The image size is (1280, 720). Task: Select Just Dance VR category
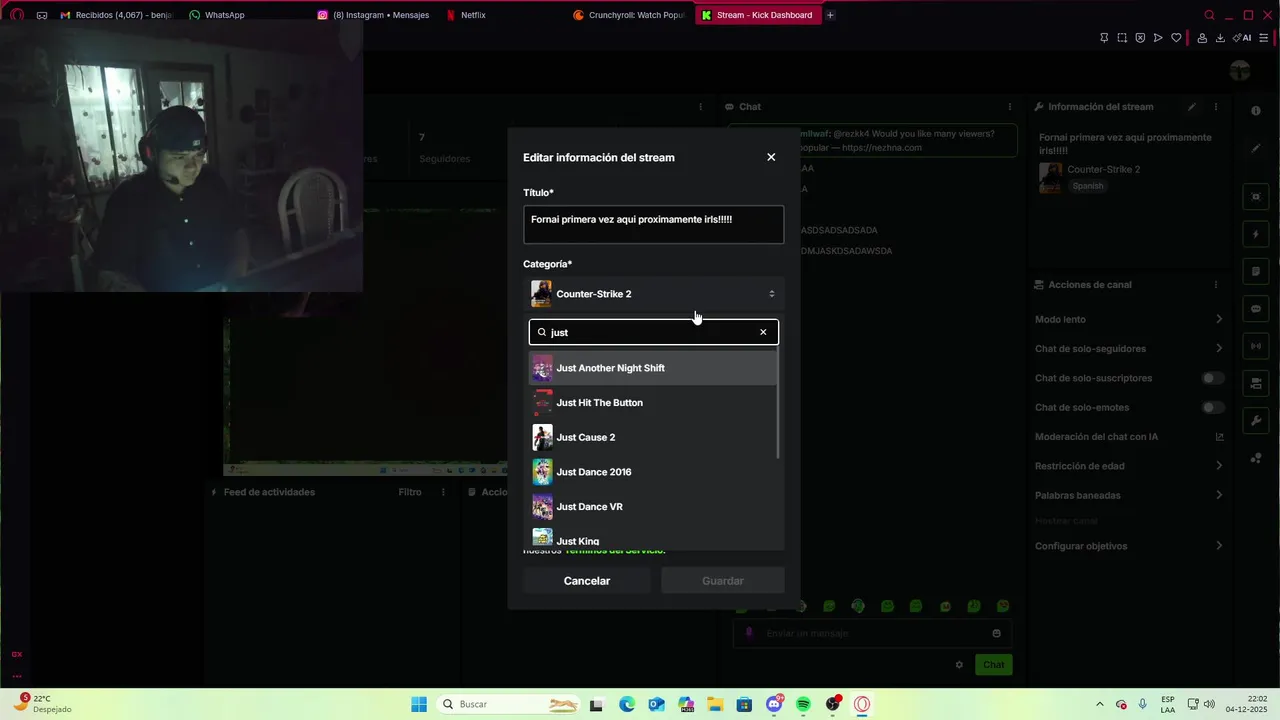(652, 507)
